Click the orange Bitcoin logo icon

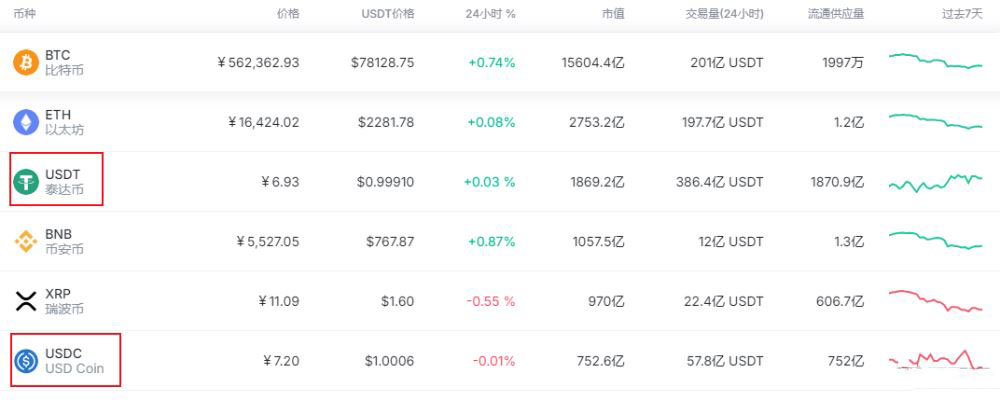pyautogui.click(x=25, y=63)
